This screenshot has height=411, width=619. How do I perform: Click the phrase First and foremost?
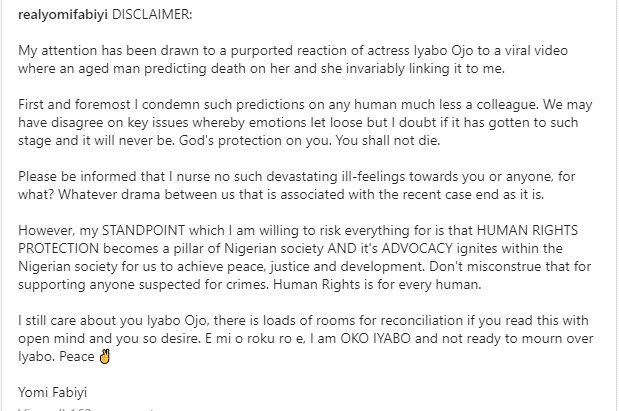pyautogui.click(x=74, y=105)
